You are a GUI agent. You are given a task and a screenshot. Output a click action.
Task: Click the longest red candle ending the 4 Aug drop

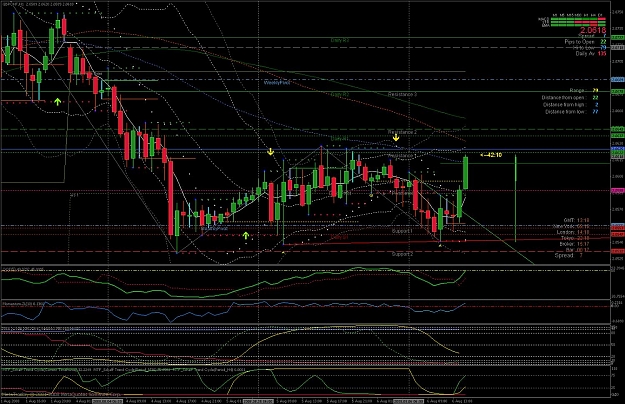click(171, 198)
